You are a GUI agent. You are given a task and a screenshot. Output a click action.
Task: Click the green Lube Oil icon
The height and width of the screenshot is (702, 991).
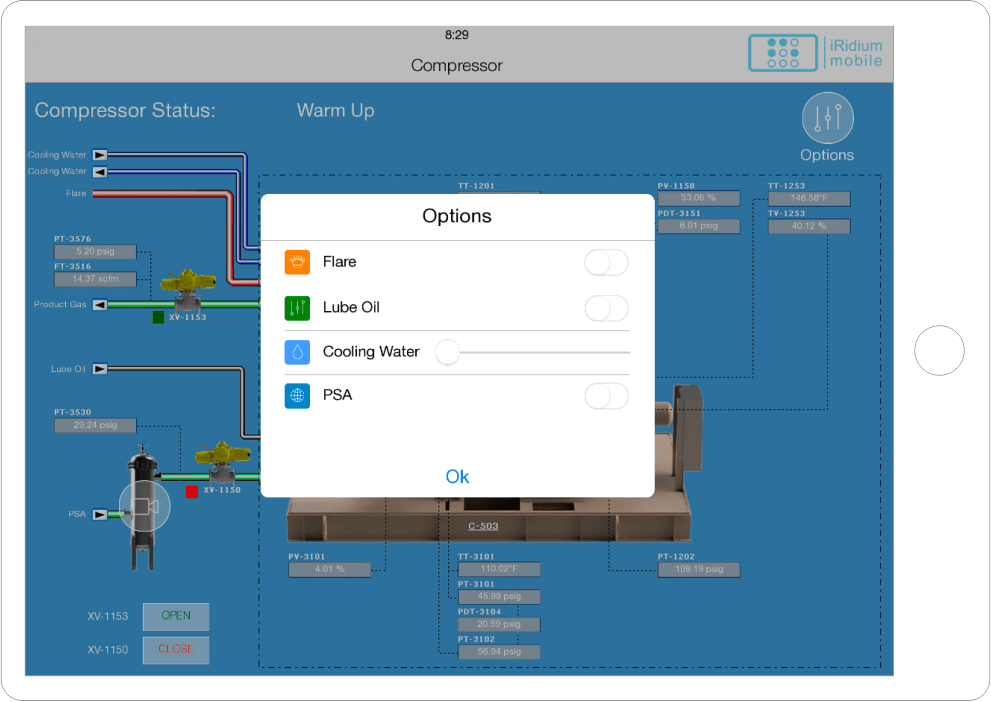click(x=297, y=307)
